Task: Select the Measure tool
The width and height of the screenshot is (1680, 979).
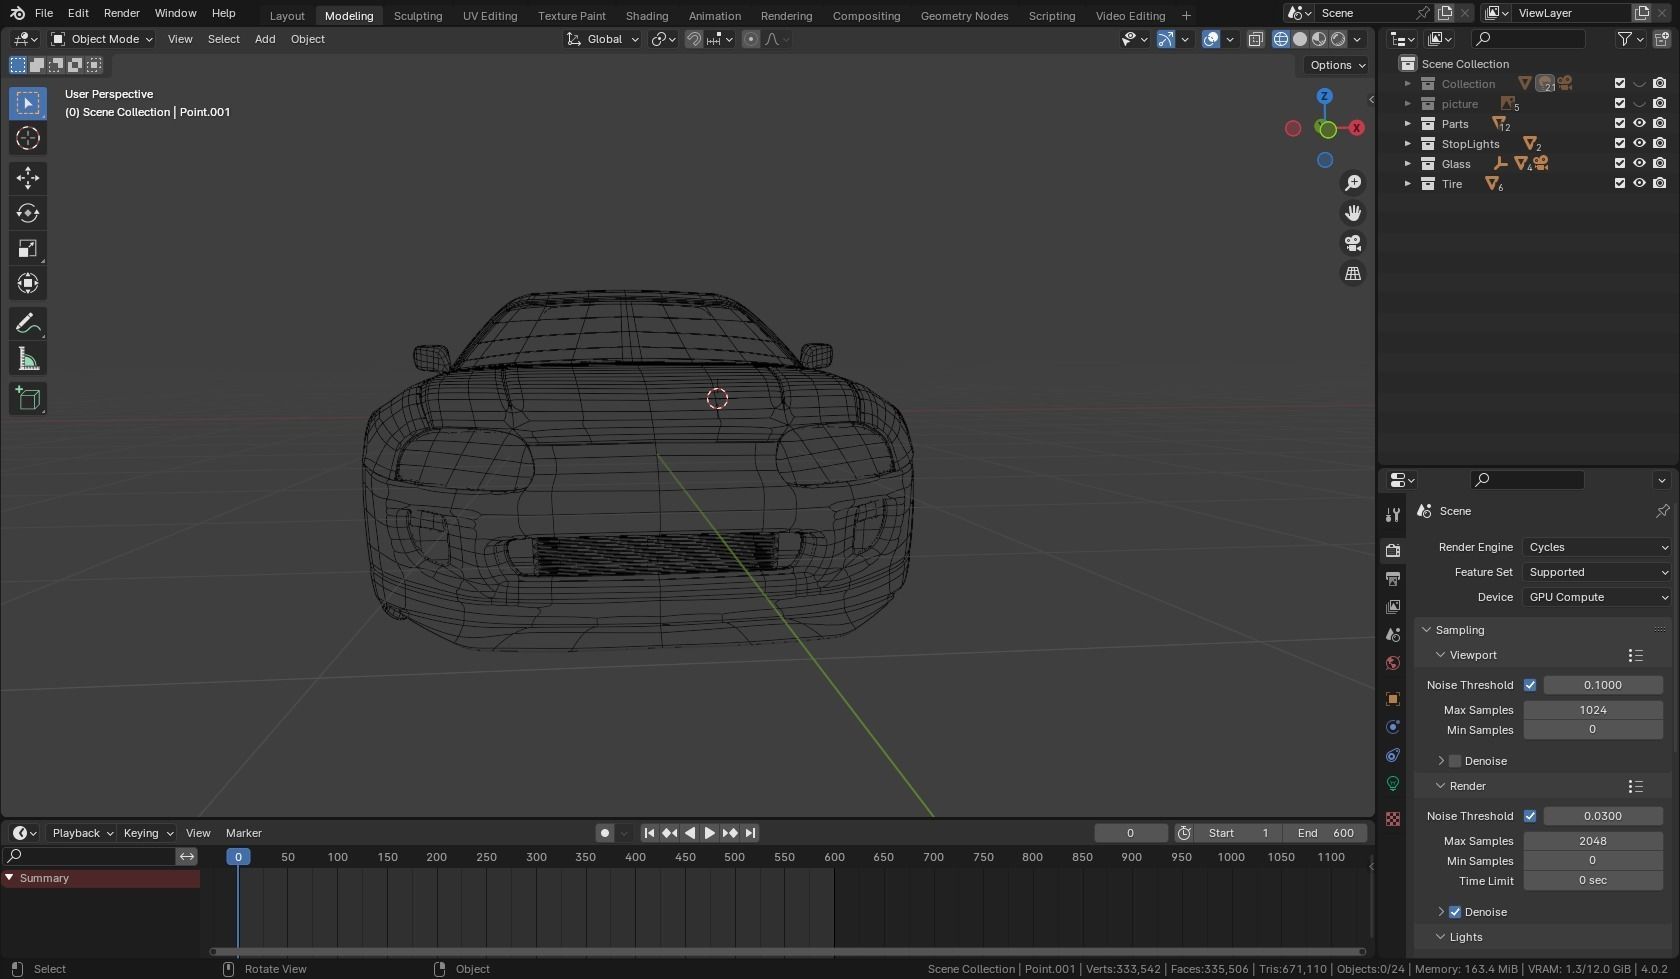Action: pos(28,359)
